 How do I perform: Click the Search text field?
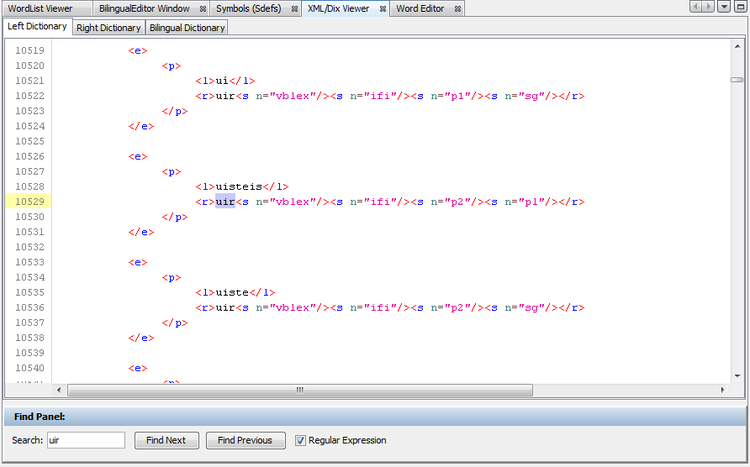pyautogui.click(x=86, y=440)
